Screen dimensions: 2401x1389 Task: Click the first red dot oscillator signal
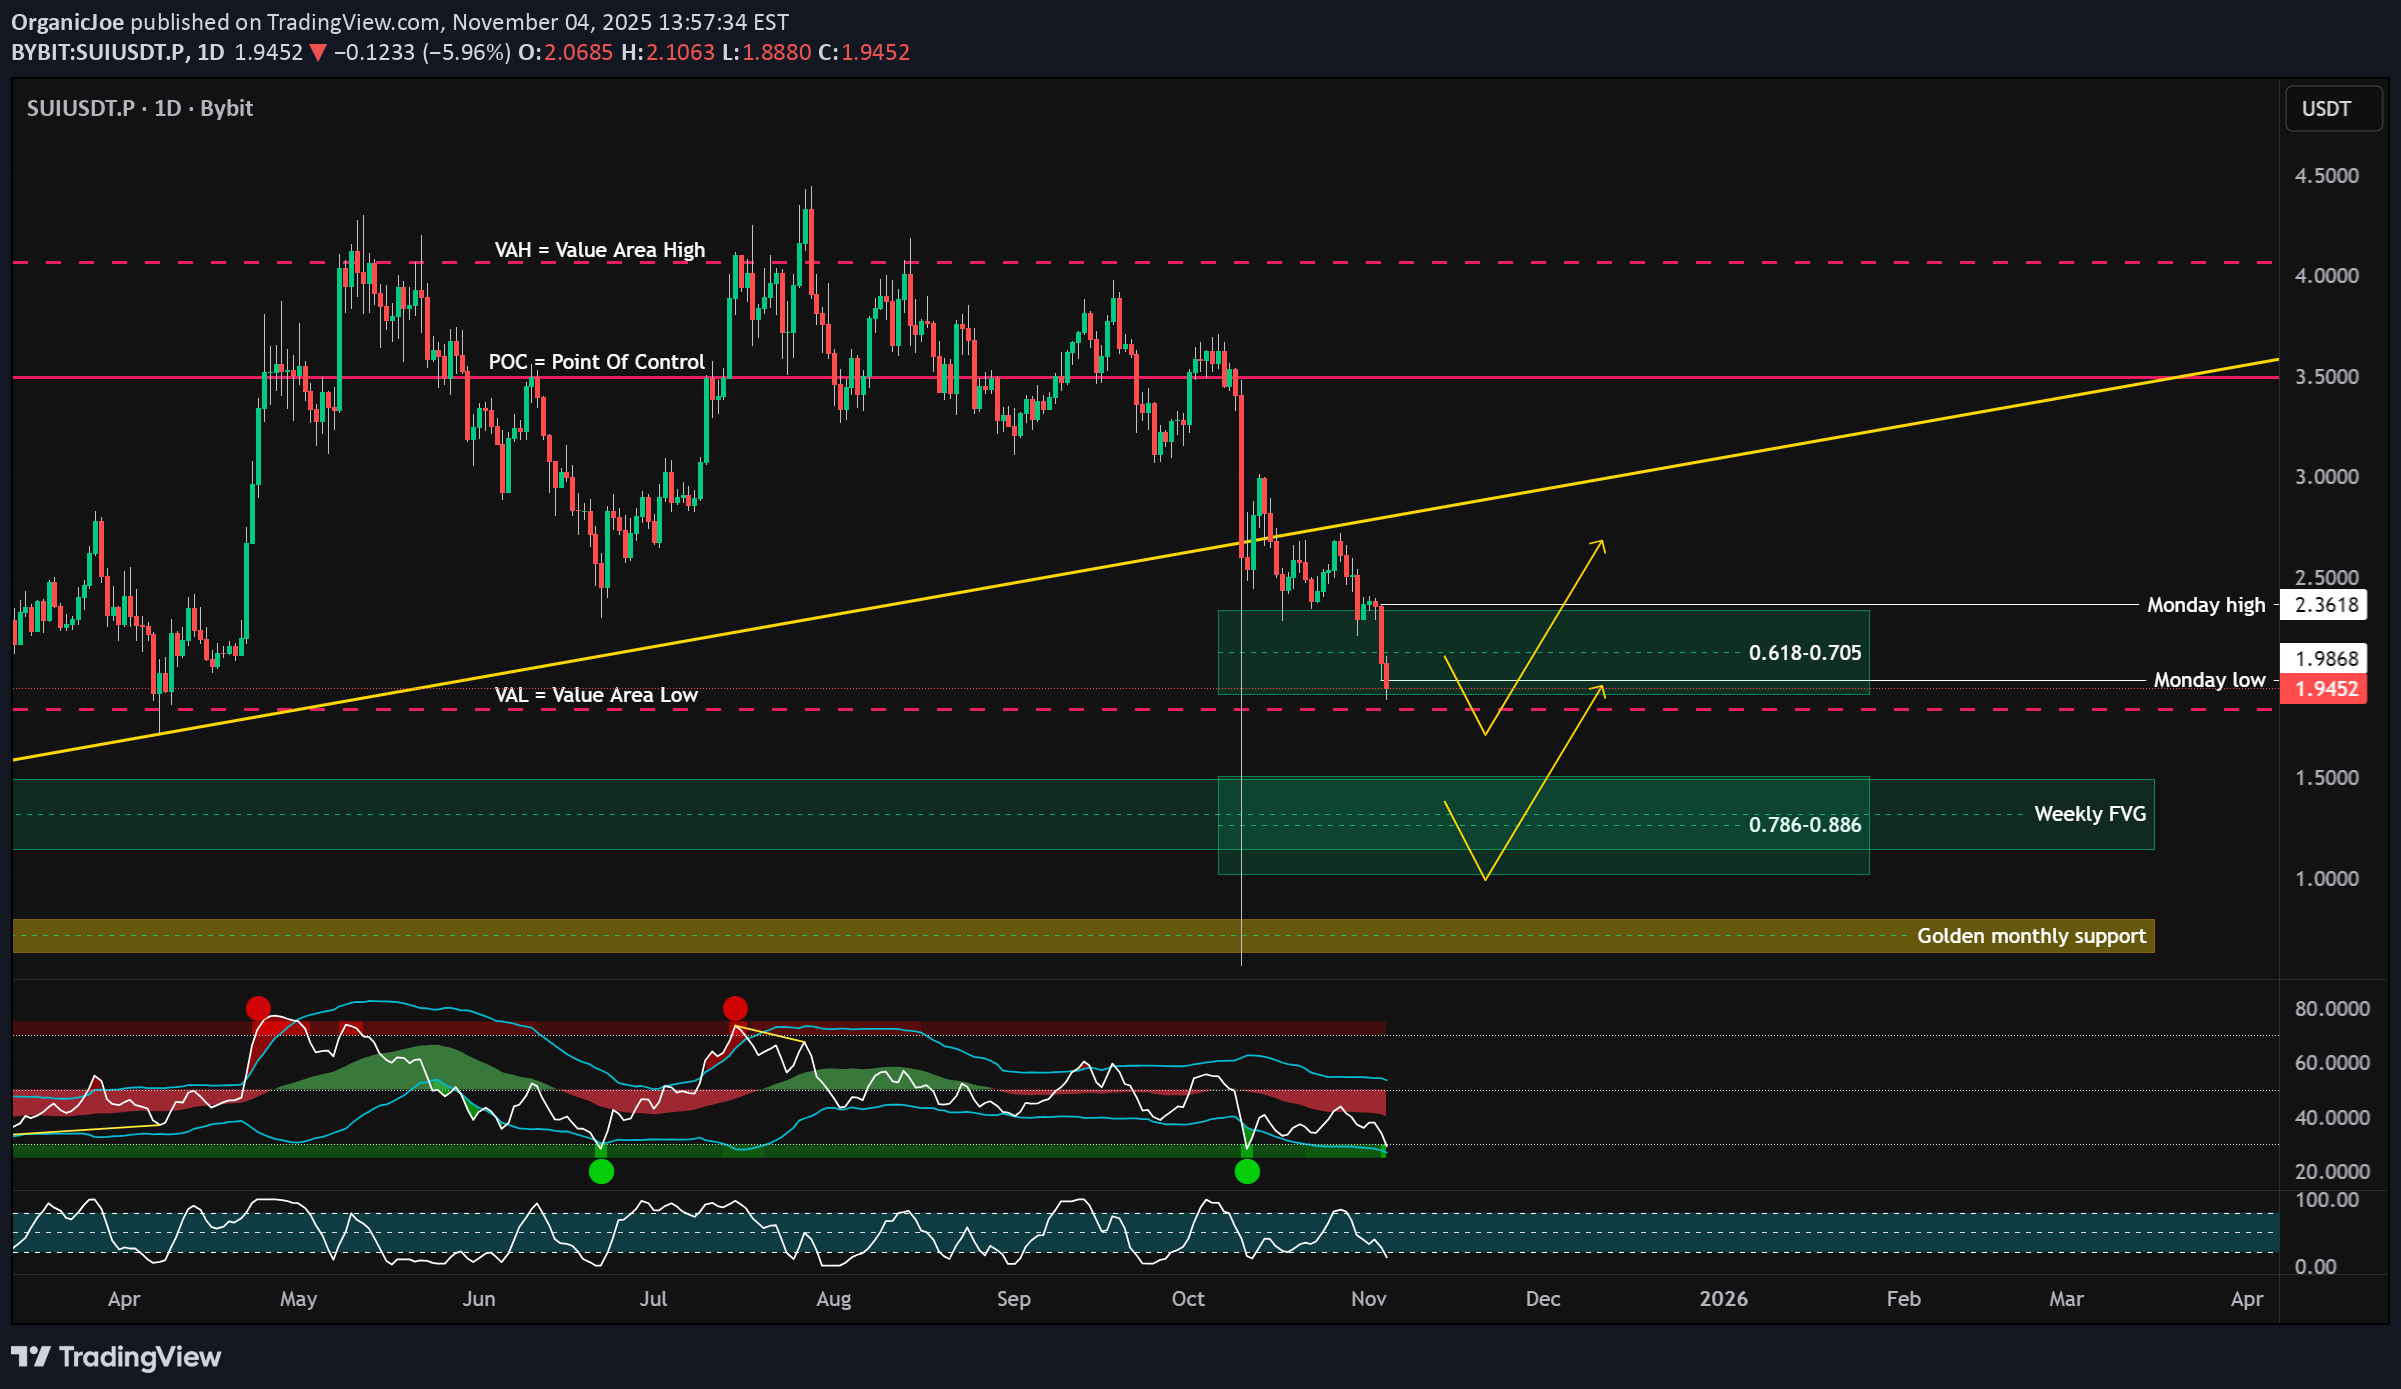[x=257, y=1007]
